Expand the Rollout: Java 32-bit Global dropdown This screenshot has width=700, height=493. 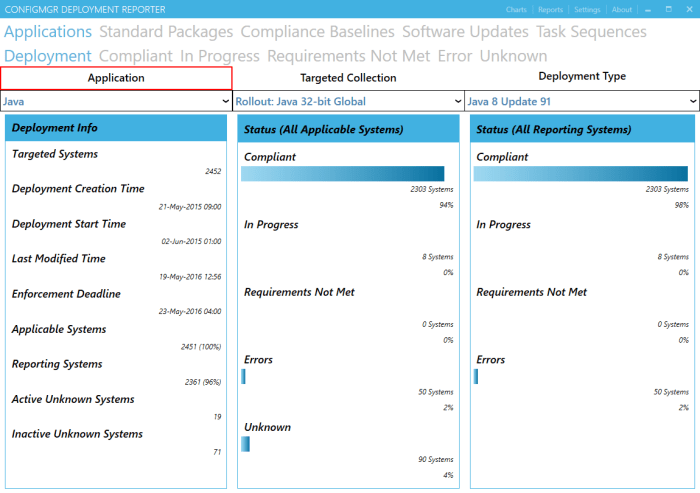349,101
